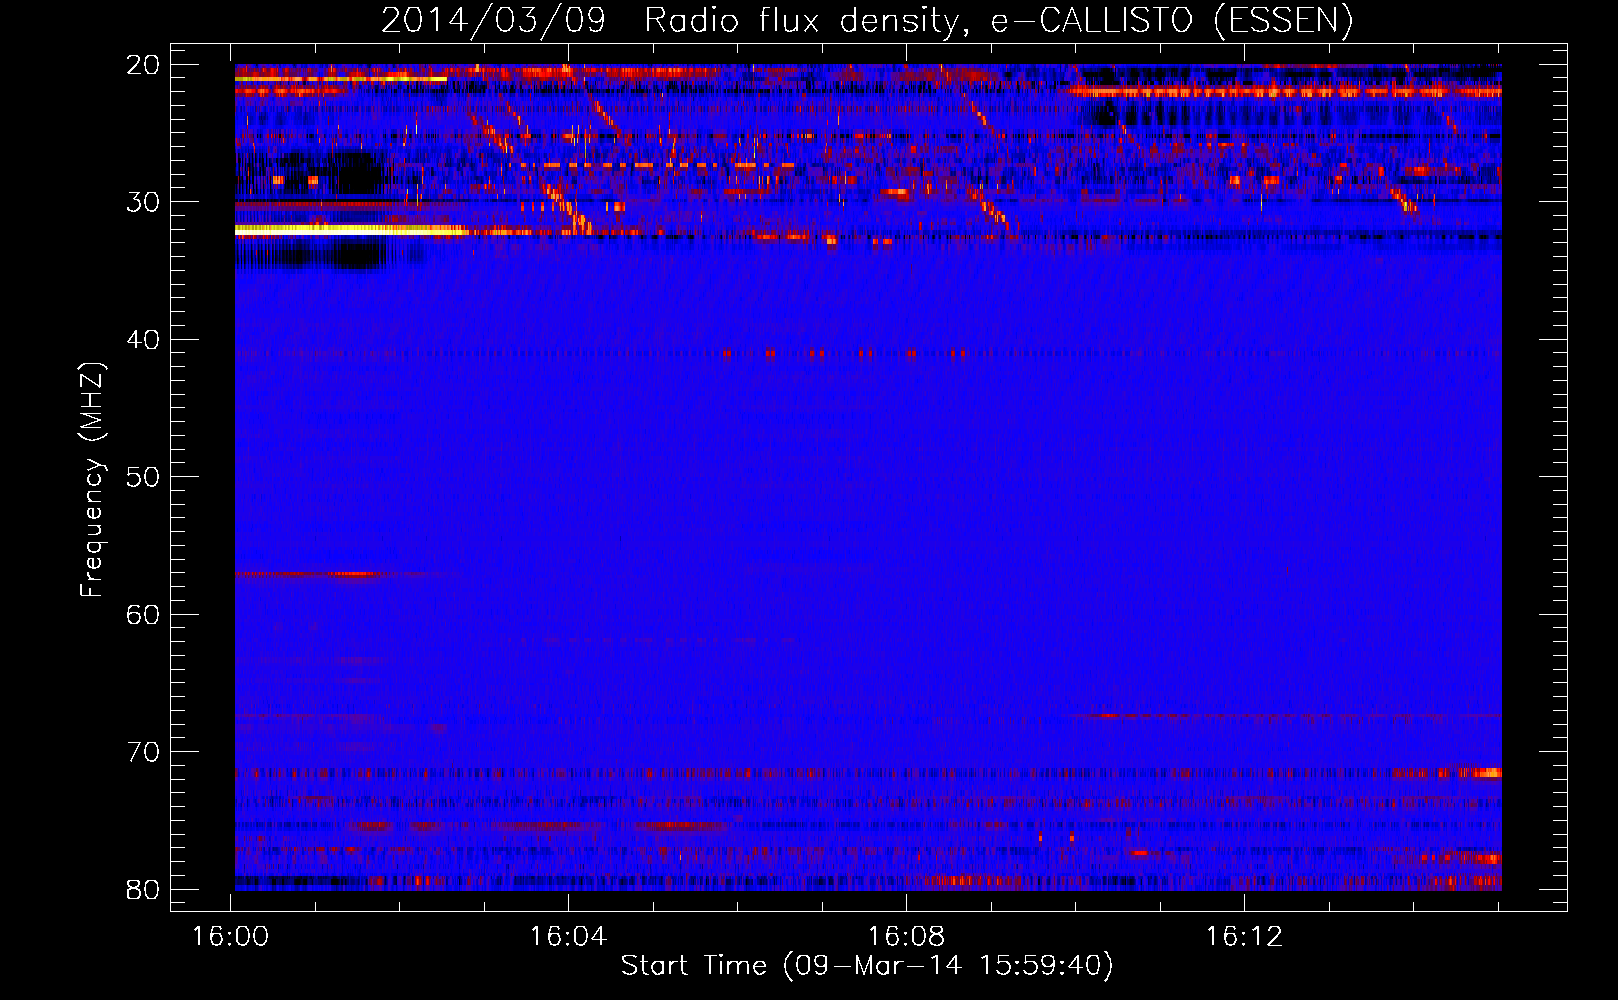The width and height of the screenshot is (1618, 1000).
Task: Click the Frequency (MHZ) axis label
Action: click(92, 480)
